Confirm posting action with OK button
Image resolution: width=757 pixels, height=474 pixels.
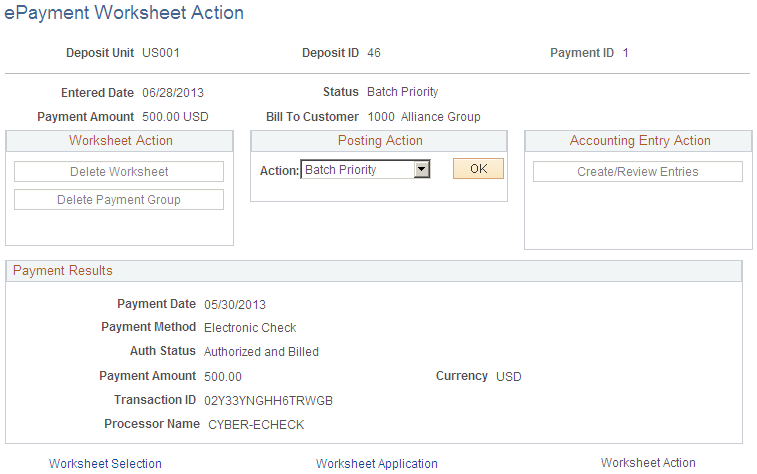coord(478,169)
